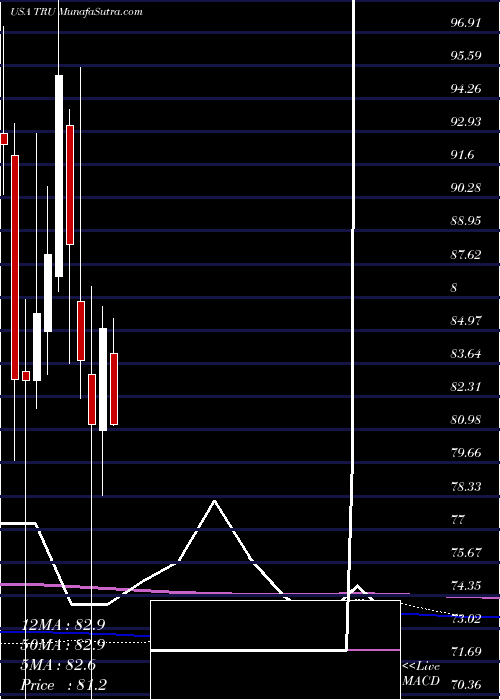Select the 70.36 axis value
The image size is (500, 700).
pyautogui.click(x=466, y=684)
